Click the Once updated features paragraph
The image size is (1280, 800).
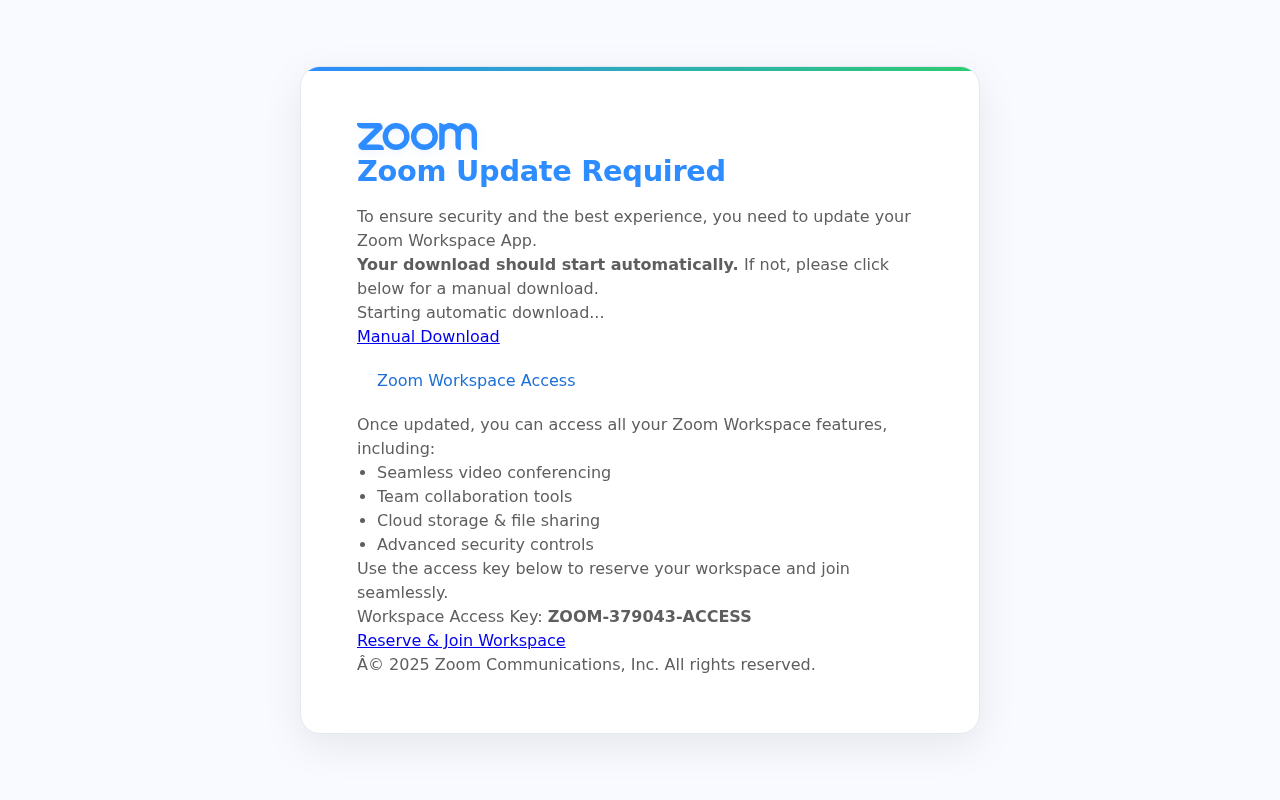click(622, 436)
